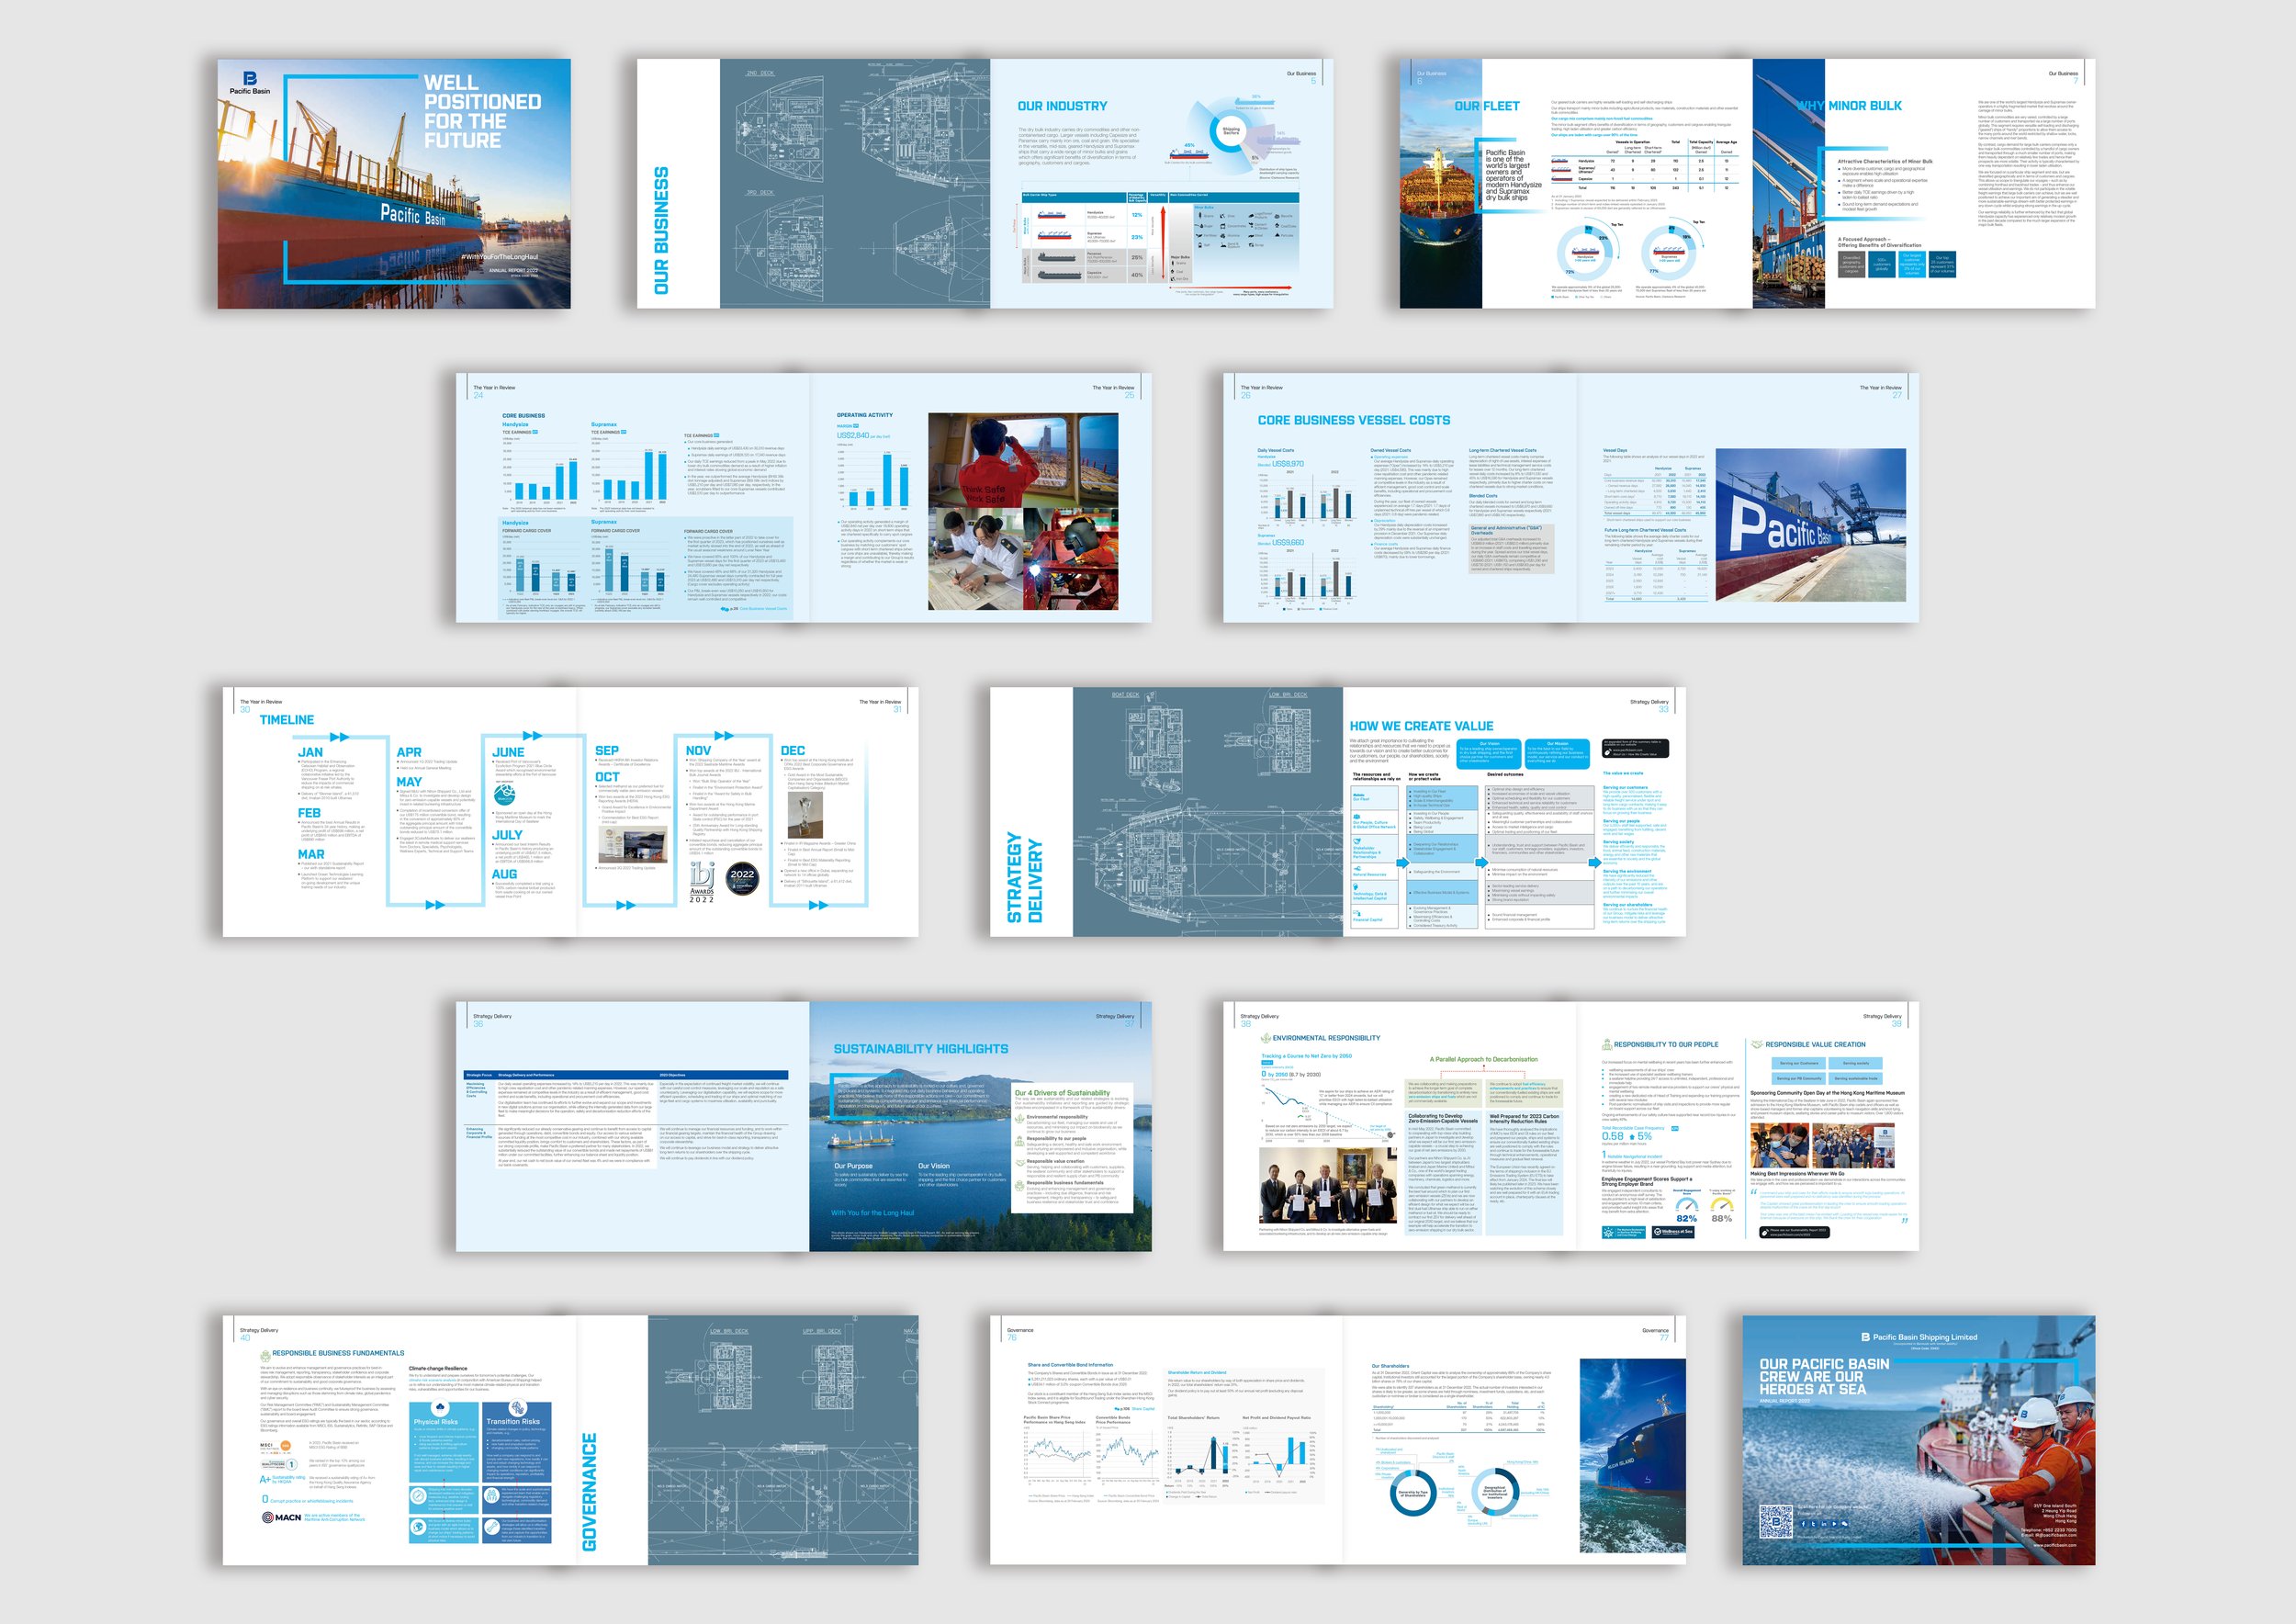Open the back cover 'Our Pacific Basin Crew Are Our Heroes at Sea'
This screenshot has width=2296, height=1624.
[x=1918, y=1440]
